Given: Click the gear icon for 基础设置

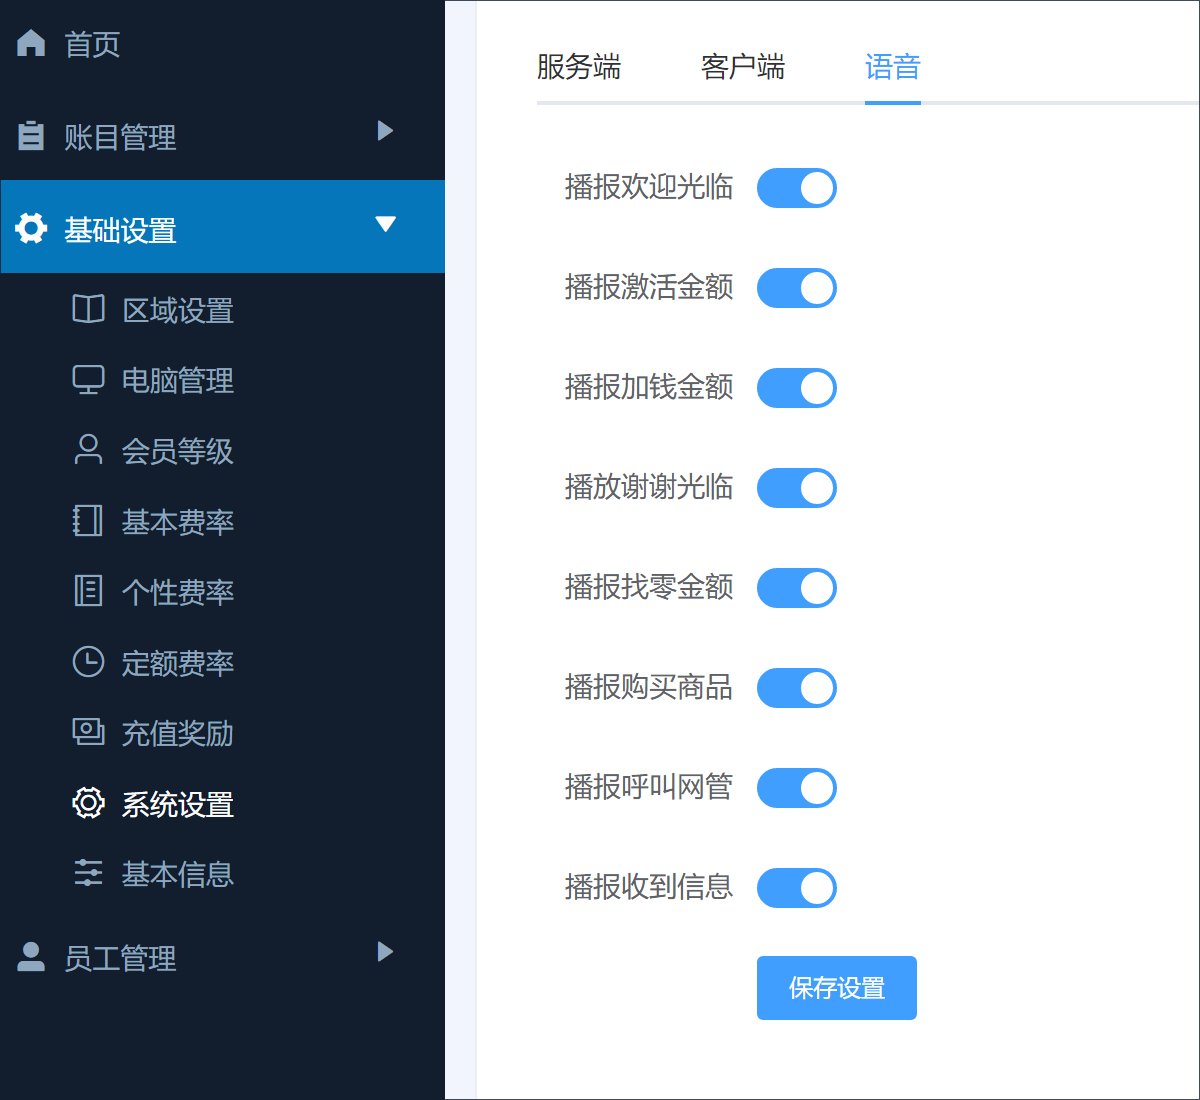Looking at the screenshot, I should [x=31, y=229].
